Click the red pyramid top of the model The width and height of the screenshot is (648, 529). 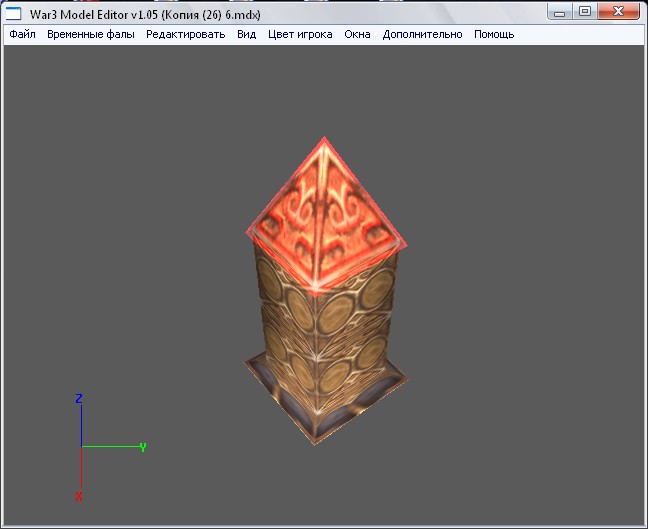(x=324, y=219)
